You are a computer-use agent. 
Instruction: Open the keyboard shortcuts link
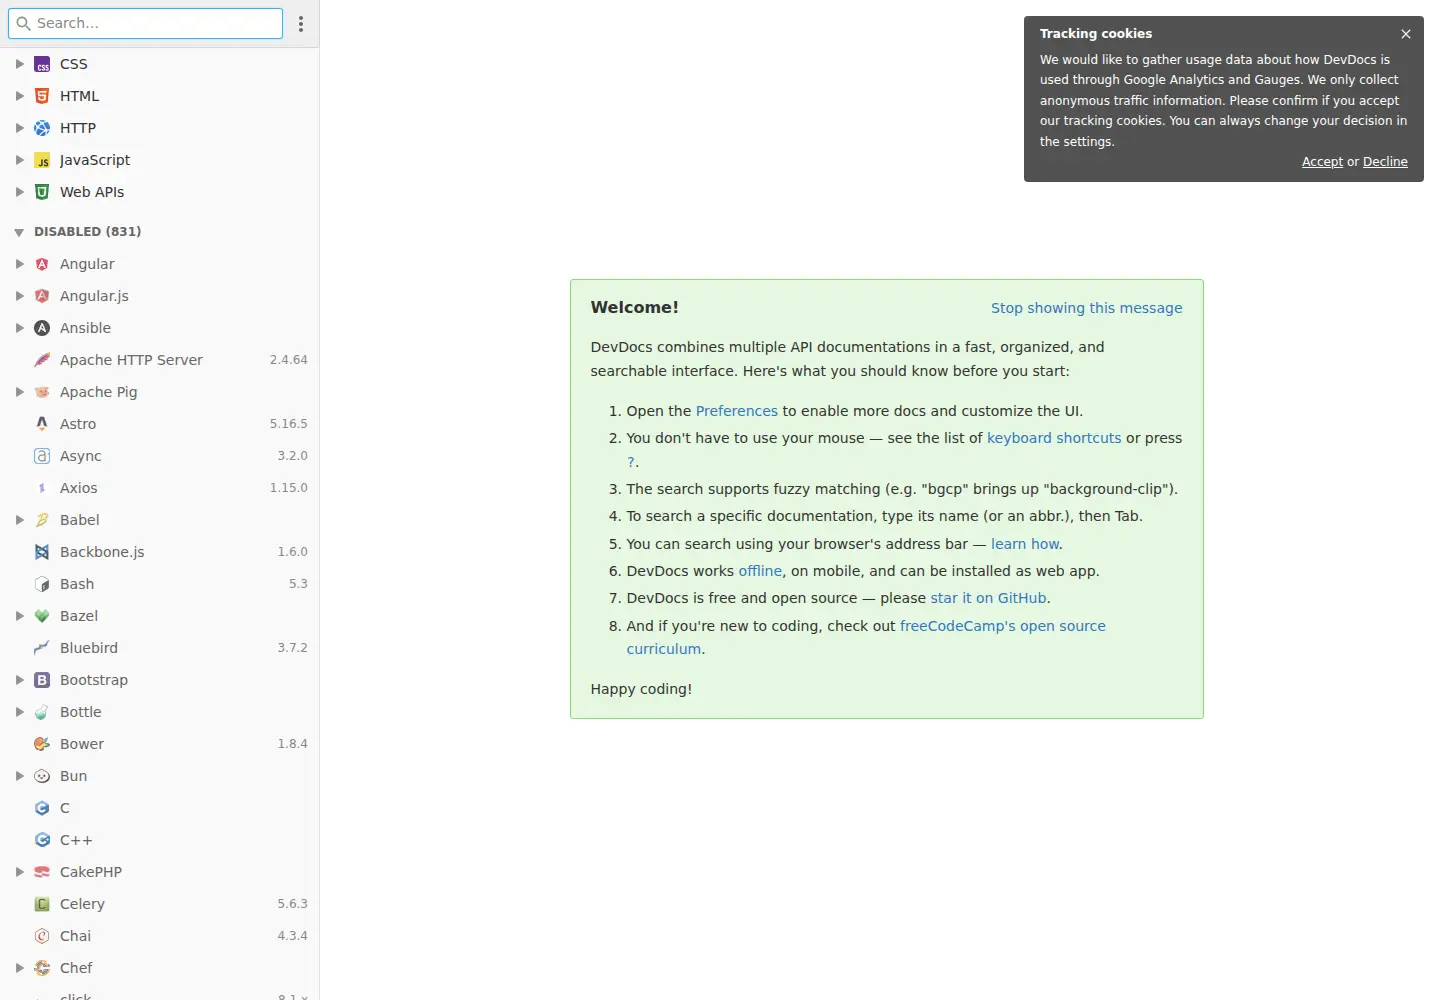(1054, 438)
